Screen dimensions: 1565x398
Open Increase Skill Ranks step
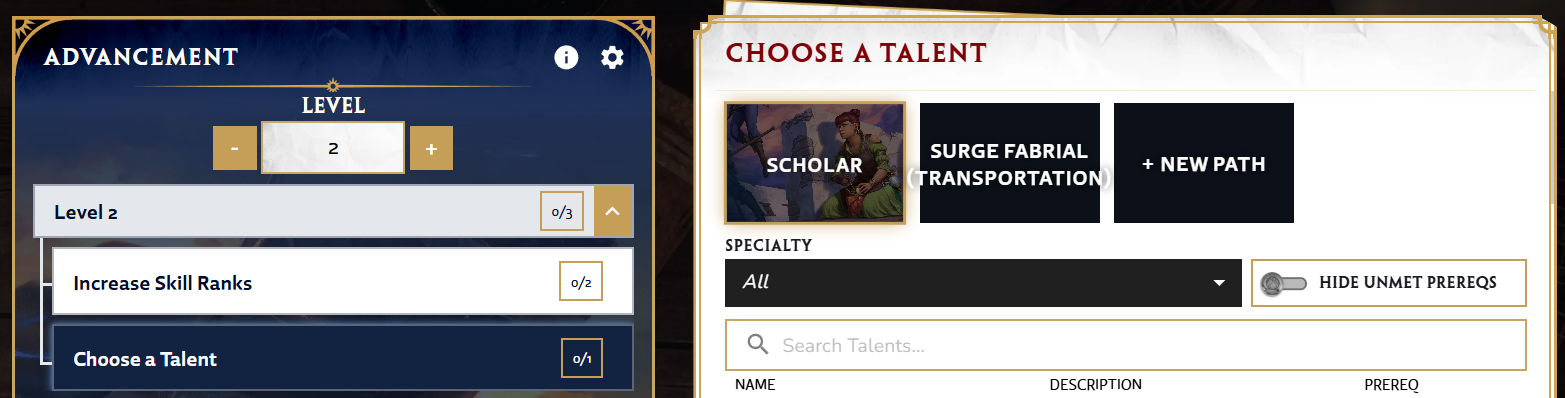pos(342,282)
